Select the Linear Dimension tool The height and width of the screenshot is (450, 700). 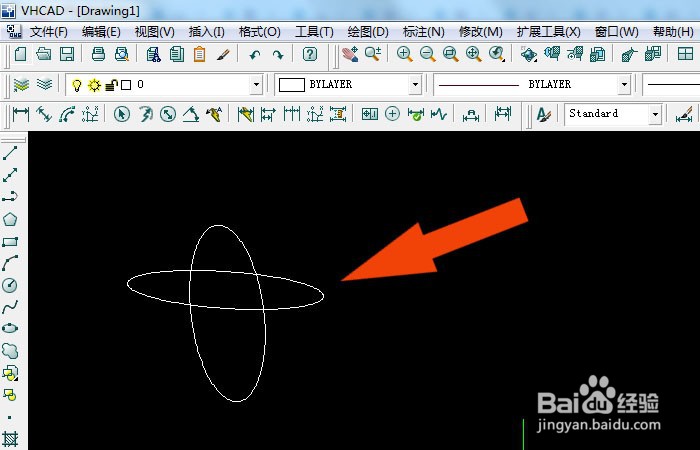coord(21,114)
